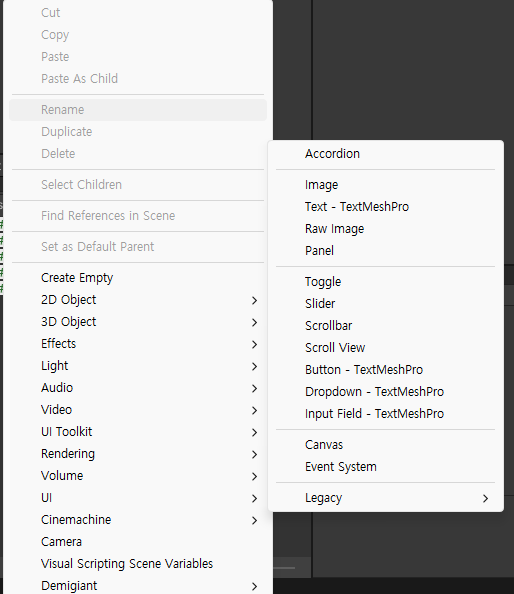Create an Image UI element

pos(386,184)
